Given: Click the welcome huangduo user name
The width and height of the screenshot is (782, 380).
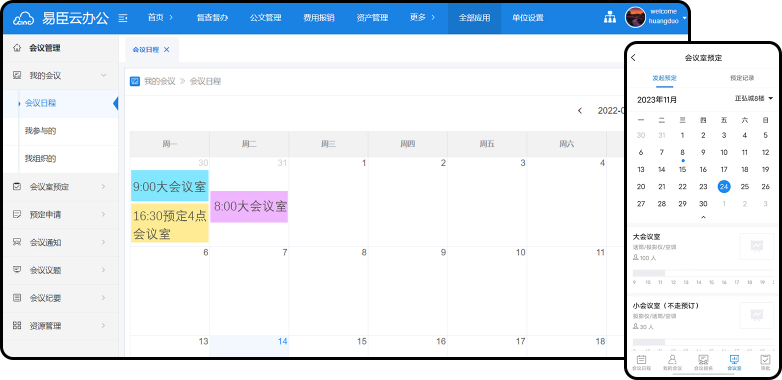Looking at the screenshot, I should (663, 16).
